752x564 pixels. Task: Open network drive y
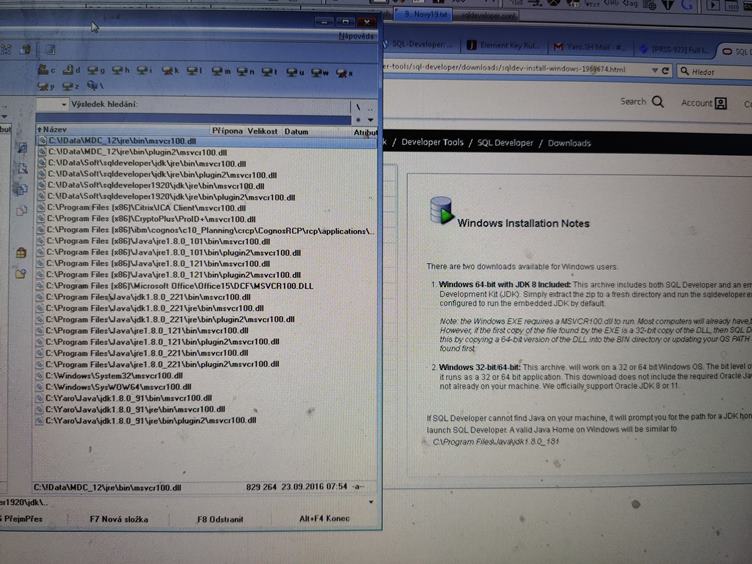pyautogui.click(x=46, y=86)
